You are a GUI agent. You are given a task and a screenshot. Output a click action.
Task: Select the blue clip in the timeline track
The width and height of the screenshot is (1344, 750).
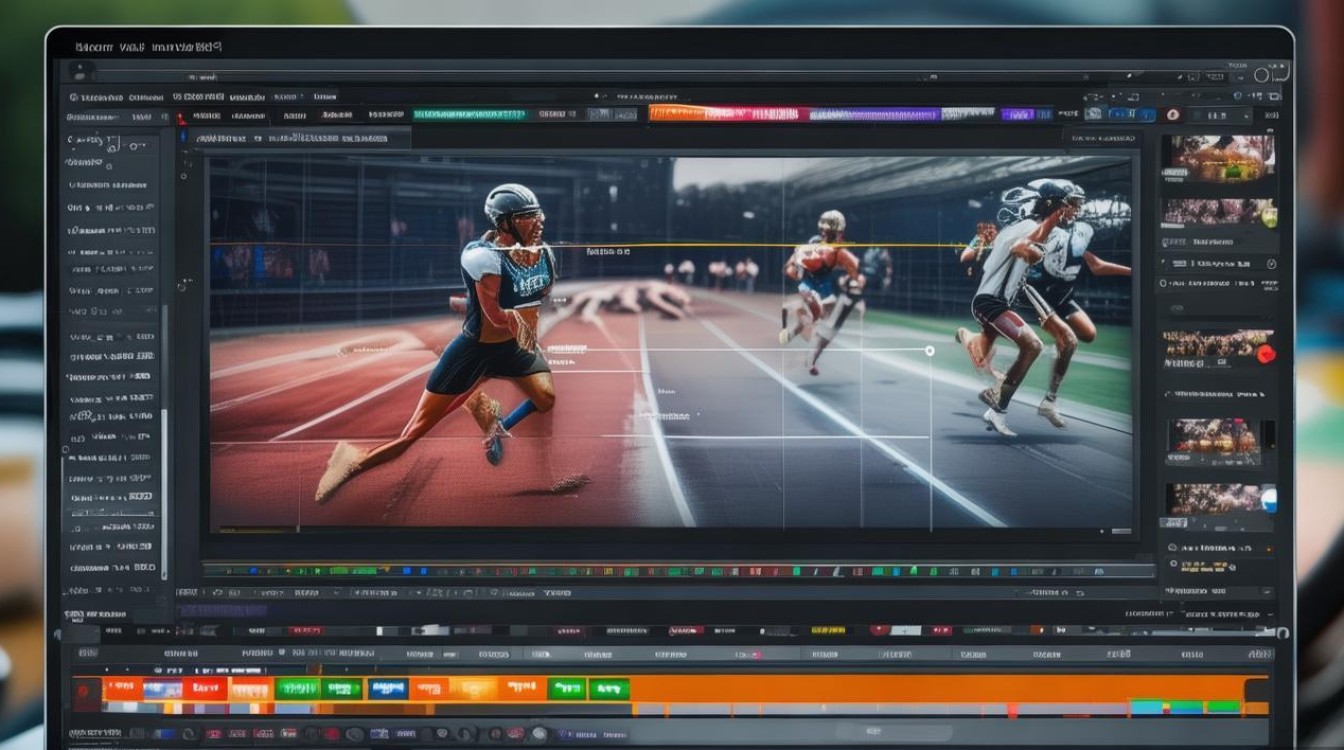click(387, 688)
